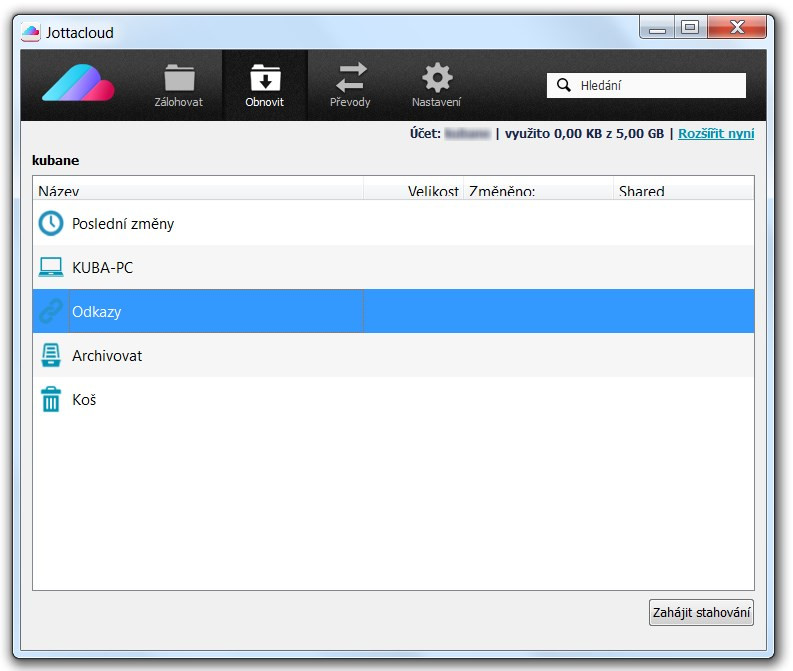793x671 pixels.
Task: Sort by the Změněno column header
Action: [x=538, y=189]
